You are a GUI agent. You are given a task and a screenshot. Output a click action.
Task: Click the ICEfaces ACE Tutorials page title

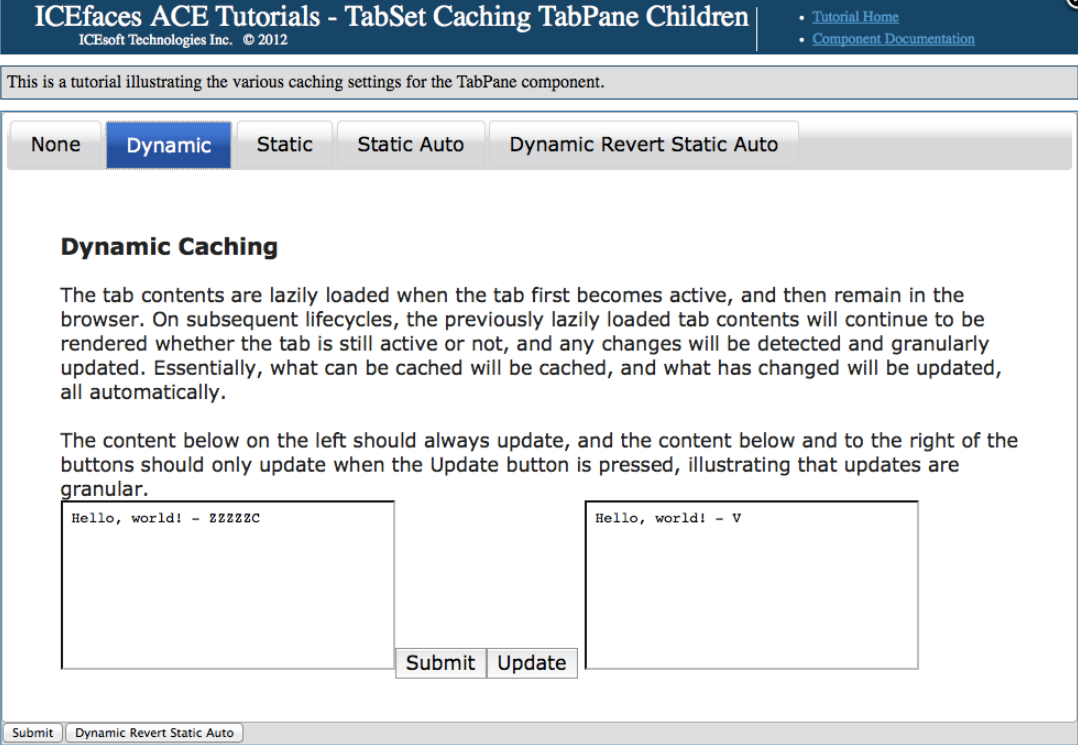(391, 17)
